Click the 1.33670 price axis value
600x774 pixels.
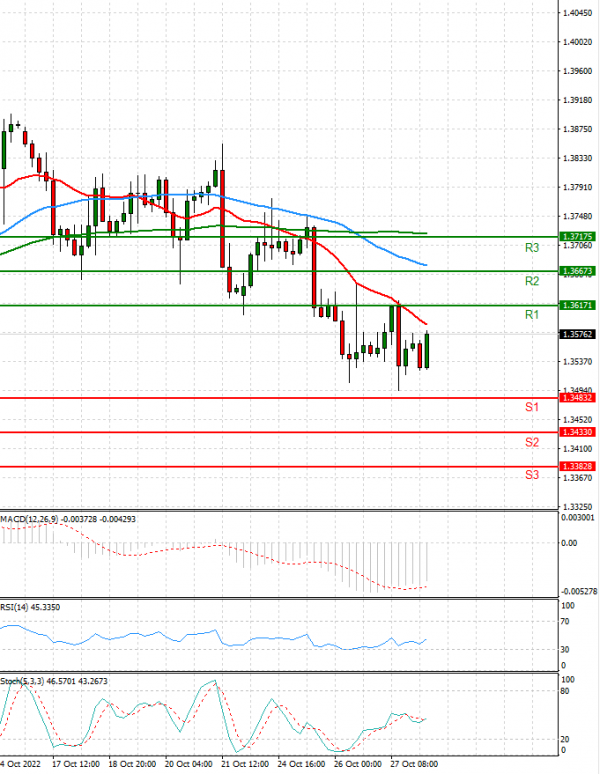[x=577, y=478]
